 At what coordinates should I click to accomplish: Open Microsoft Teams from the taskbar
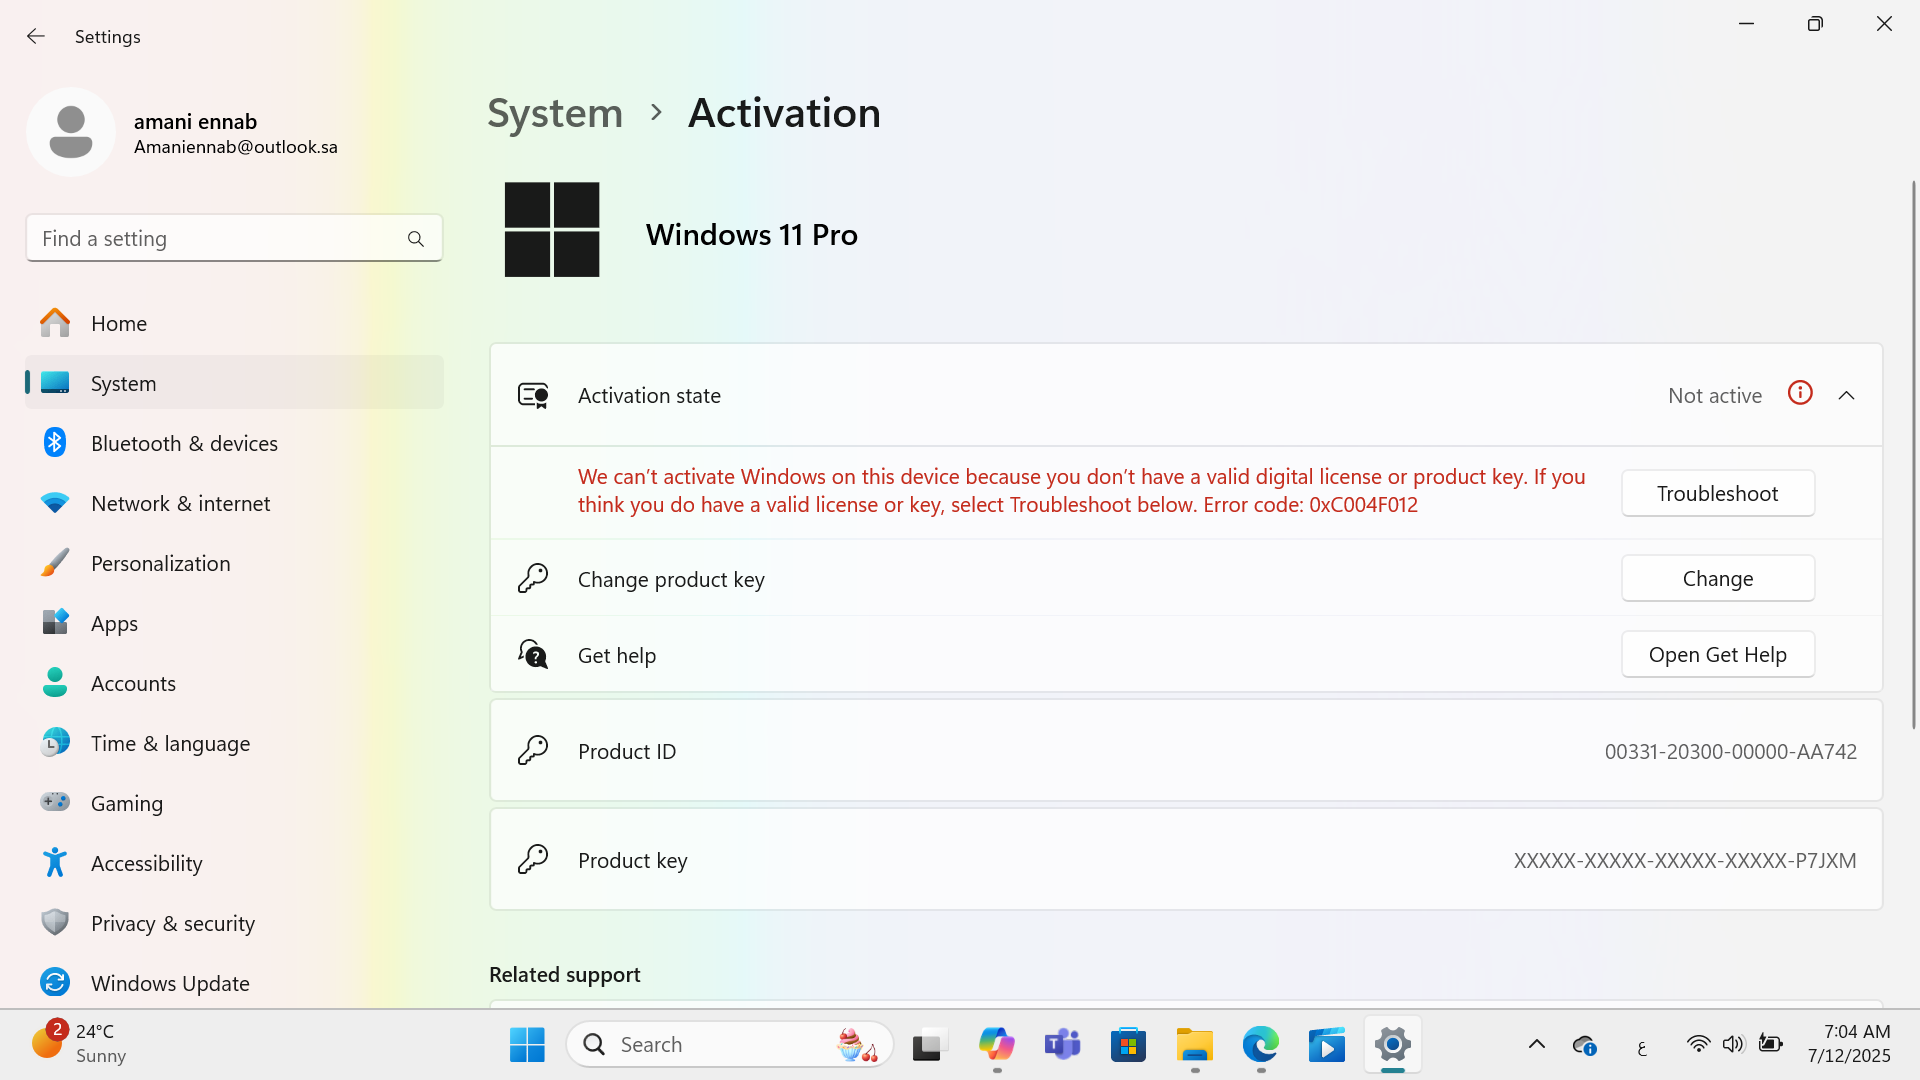click(x=1062, y=1044)
